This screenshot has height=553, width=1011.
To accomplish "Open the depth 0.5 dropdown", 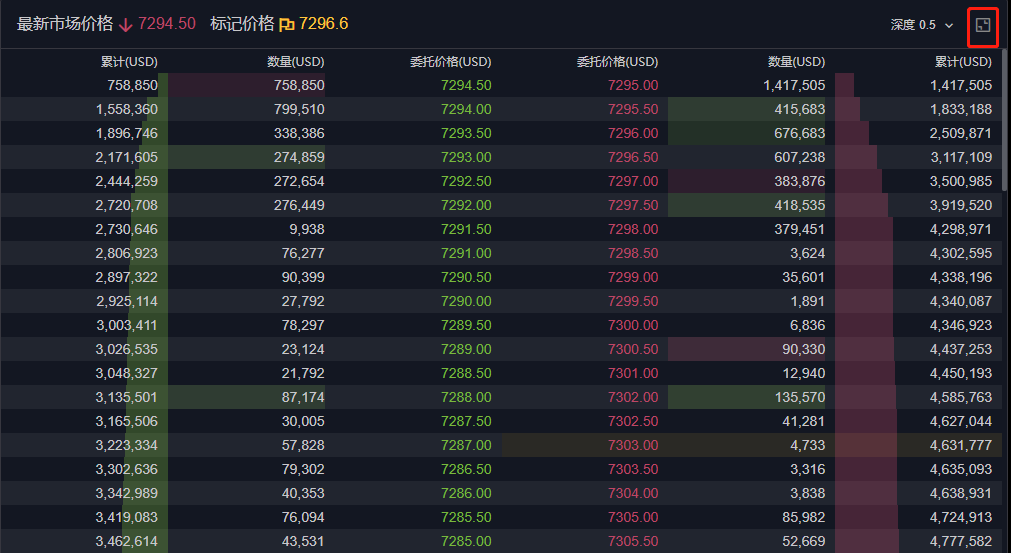I will click(x=922, y=25).
